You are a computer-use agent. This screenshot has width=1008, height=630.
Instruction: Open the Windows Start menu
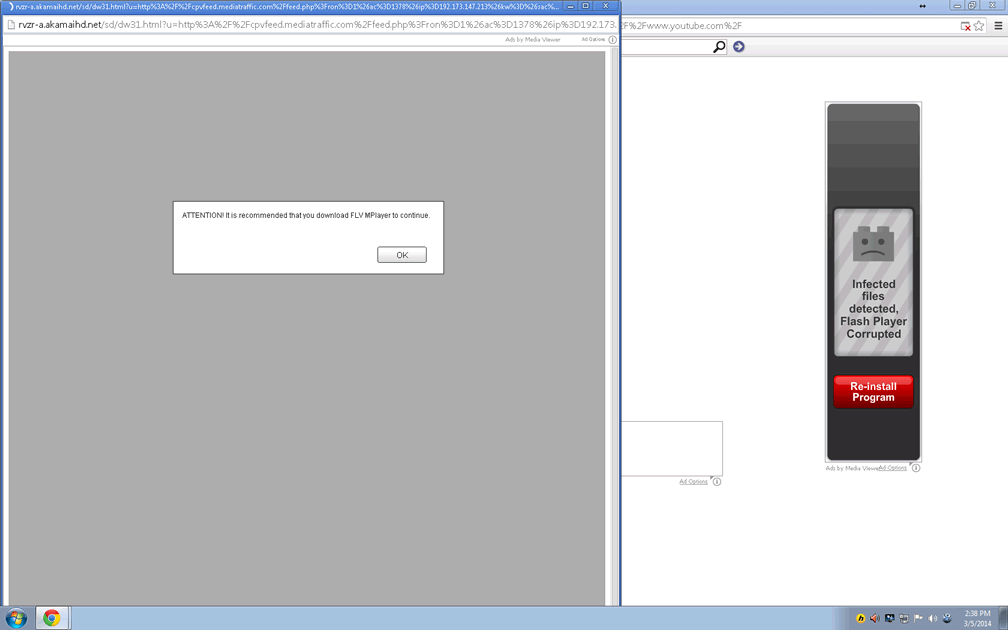point(16,618)
